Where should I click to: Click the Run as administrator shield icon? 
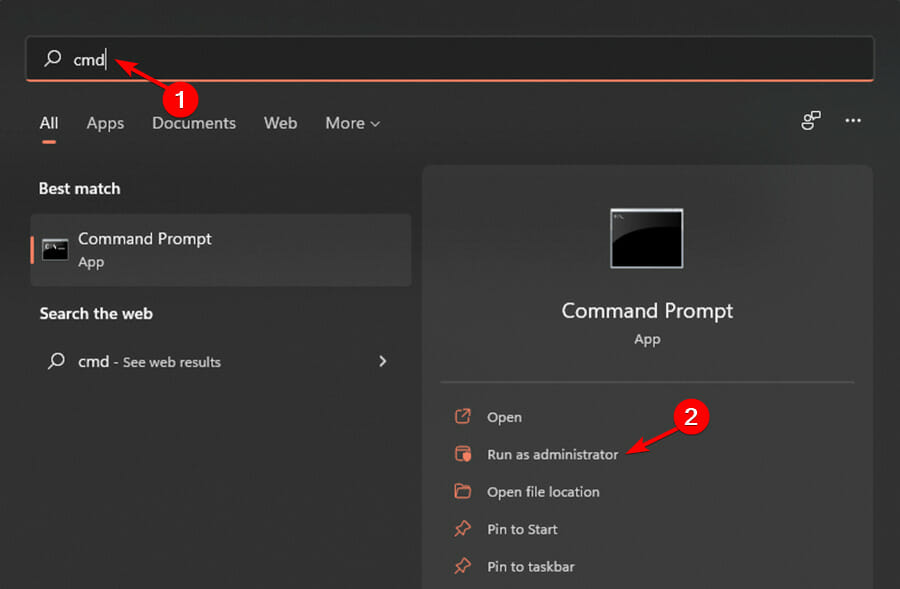pyautogui.click(x=463, y=454)
